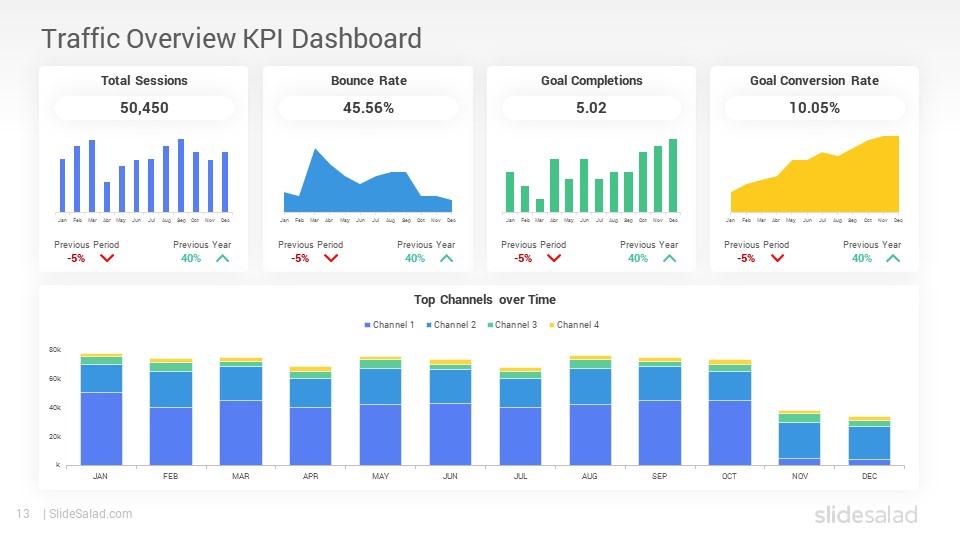Screen dimensions: 960x540
Task: Select the 45.56% Bounce Rate value box
Action: (369, 108)
